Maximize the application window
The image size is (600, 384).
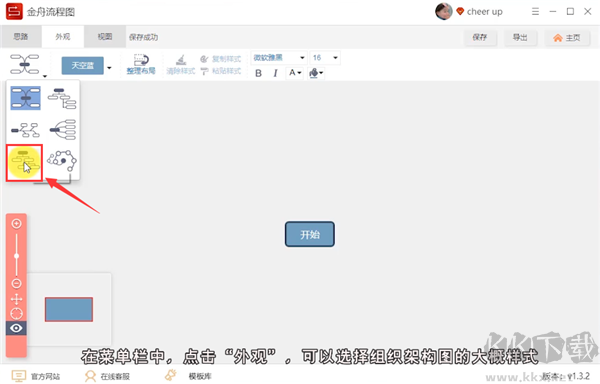tap(570, 11)
